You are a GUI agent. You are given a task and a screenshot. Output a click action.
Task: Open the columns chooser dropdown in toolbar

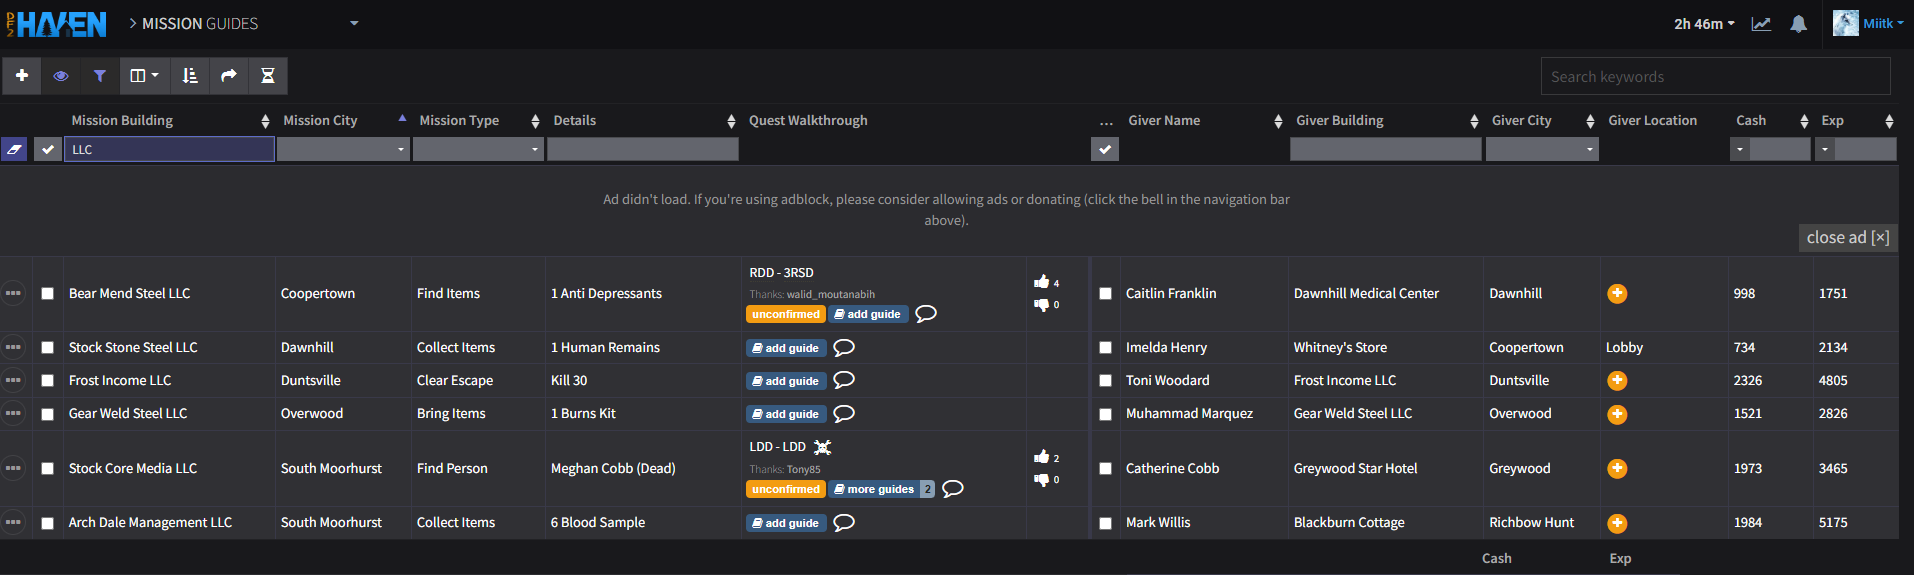click(x=145, y=76)
